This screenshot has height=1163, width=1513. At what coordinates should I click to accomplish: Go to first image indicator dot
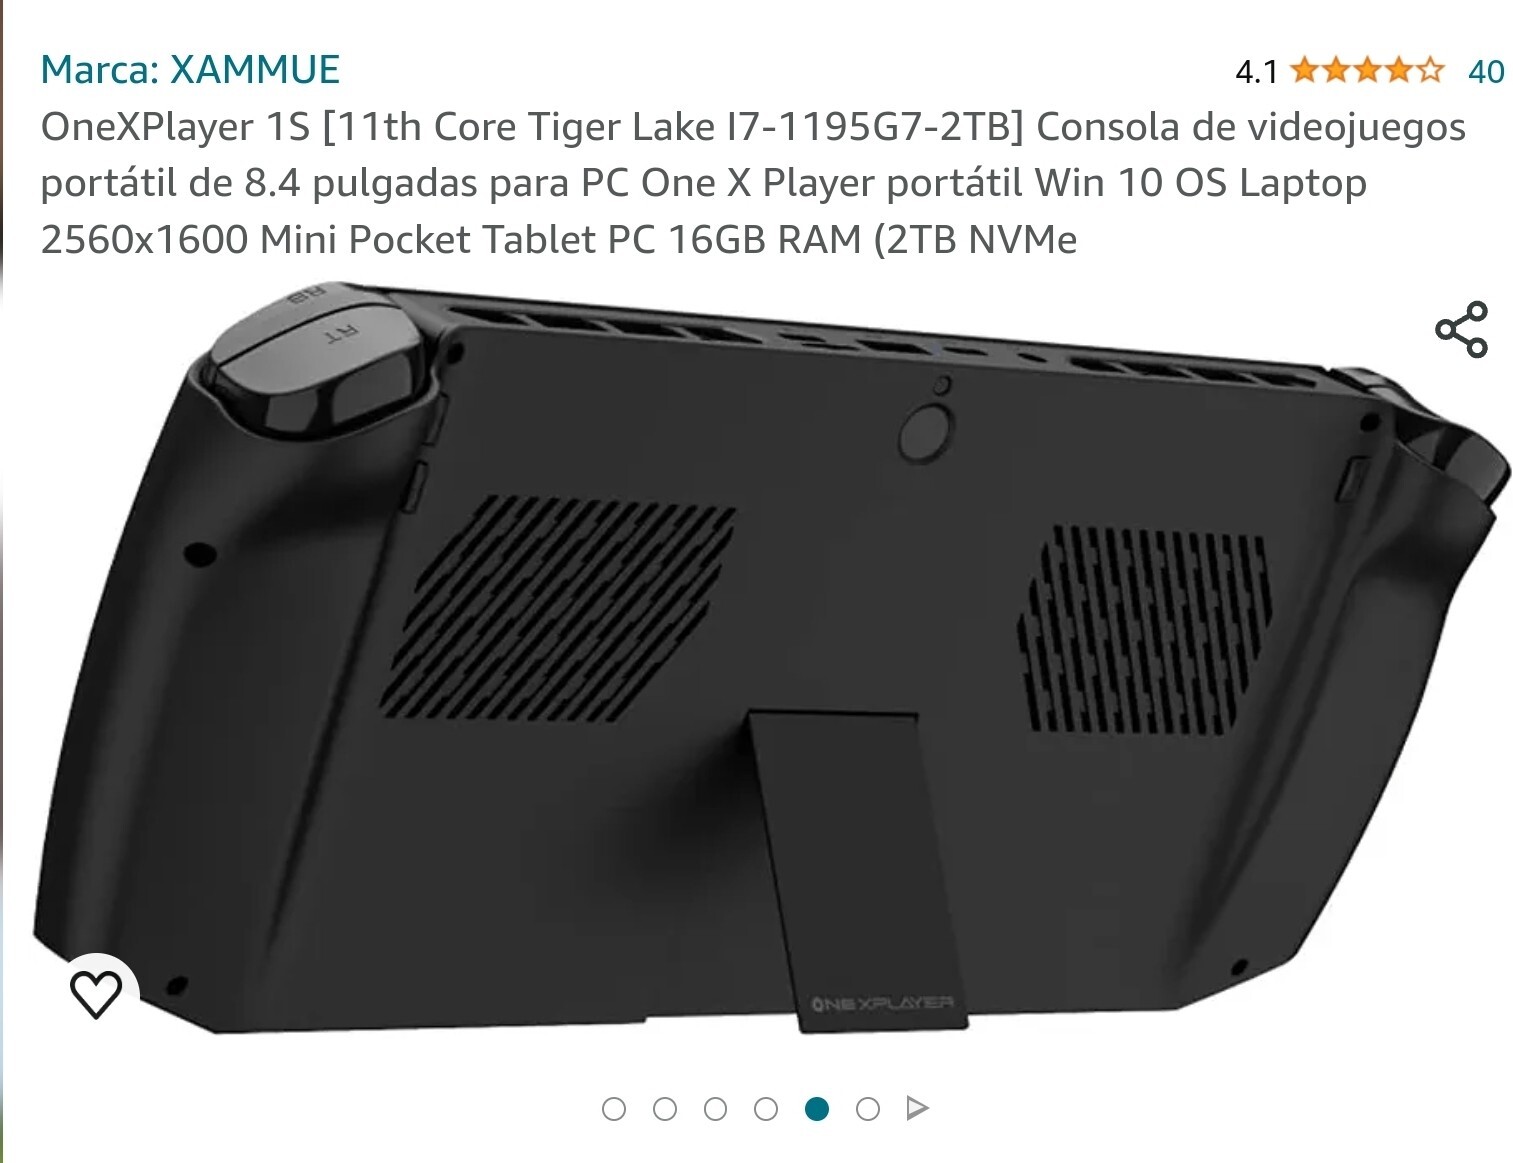(x=614, y=1109)
